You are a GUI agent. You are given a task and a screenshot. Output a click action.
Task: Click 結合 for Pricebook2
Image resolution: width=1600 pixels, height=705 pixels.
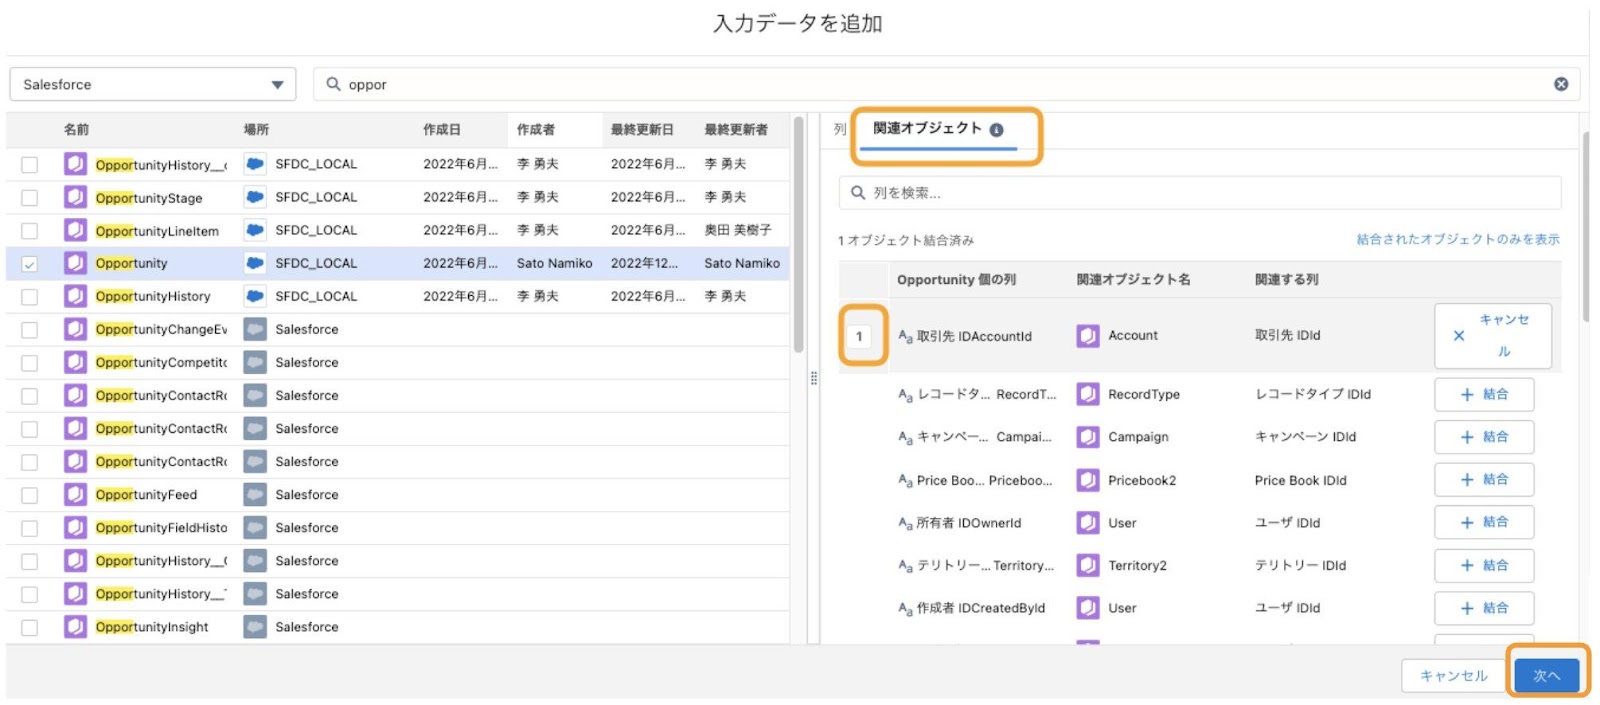[1484, 480]
